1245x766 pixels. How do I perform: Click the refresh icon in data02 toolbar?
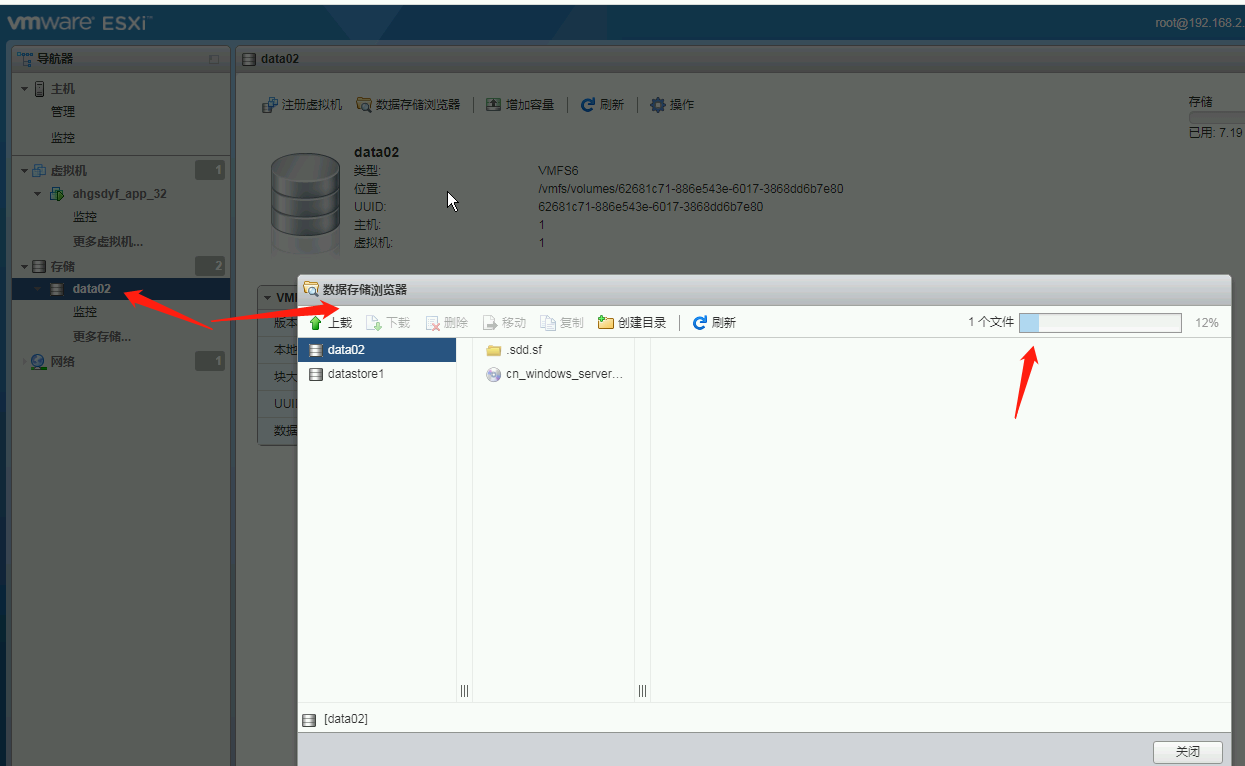click(588, 104)
